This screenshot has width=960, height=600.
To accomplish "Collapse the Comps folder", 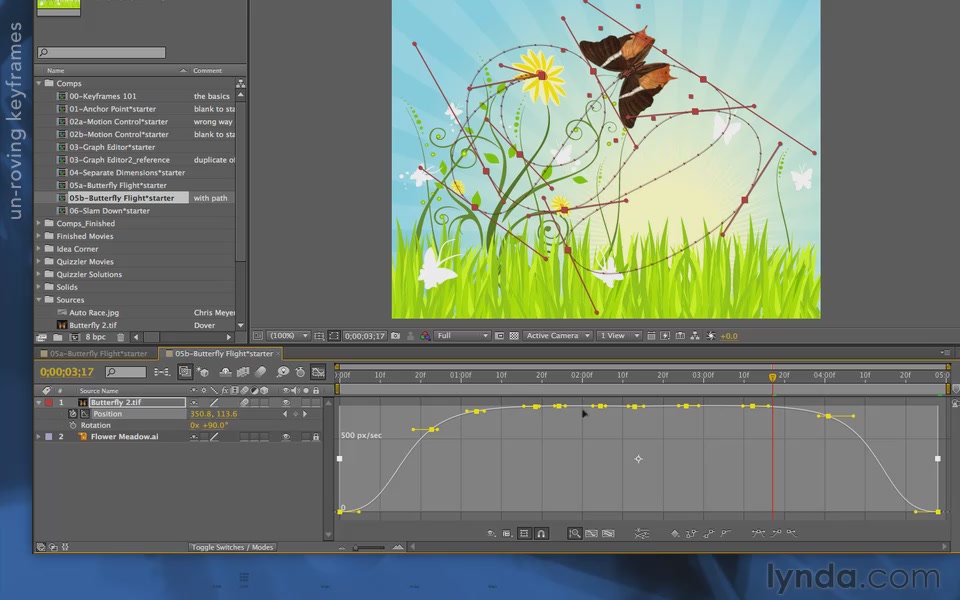I will 39,83.
